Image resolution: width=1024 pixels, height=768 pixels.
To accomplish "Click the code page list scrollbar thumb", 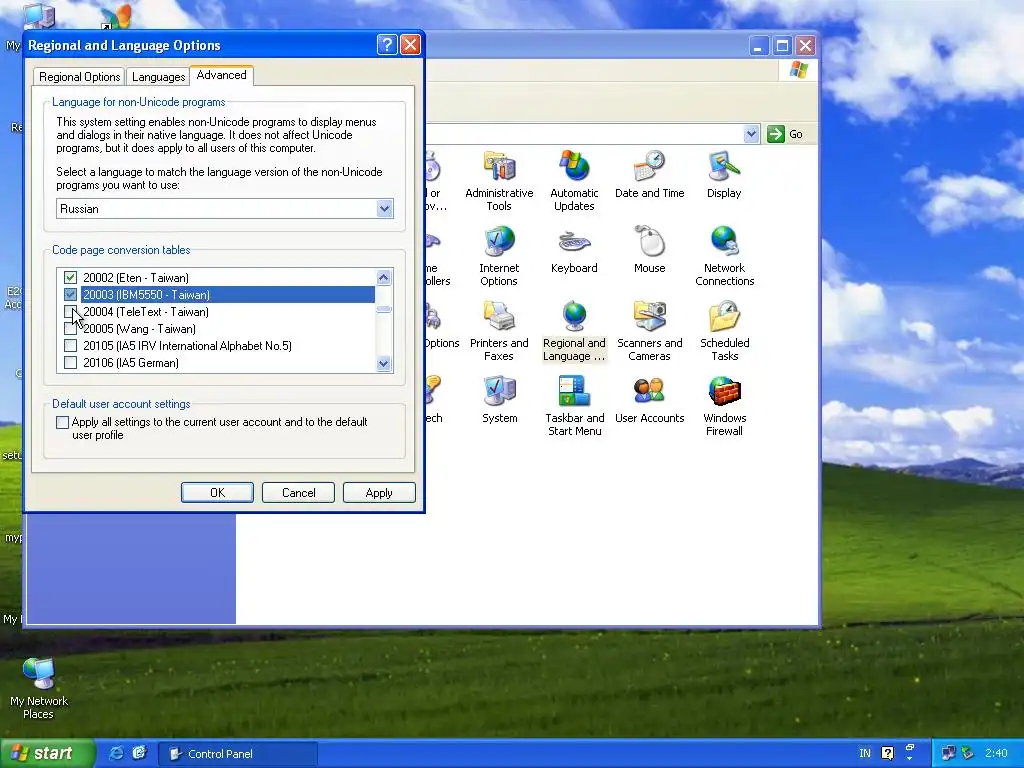I will pos(384,309).
